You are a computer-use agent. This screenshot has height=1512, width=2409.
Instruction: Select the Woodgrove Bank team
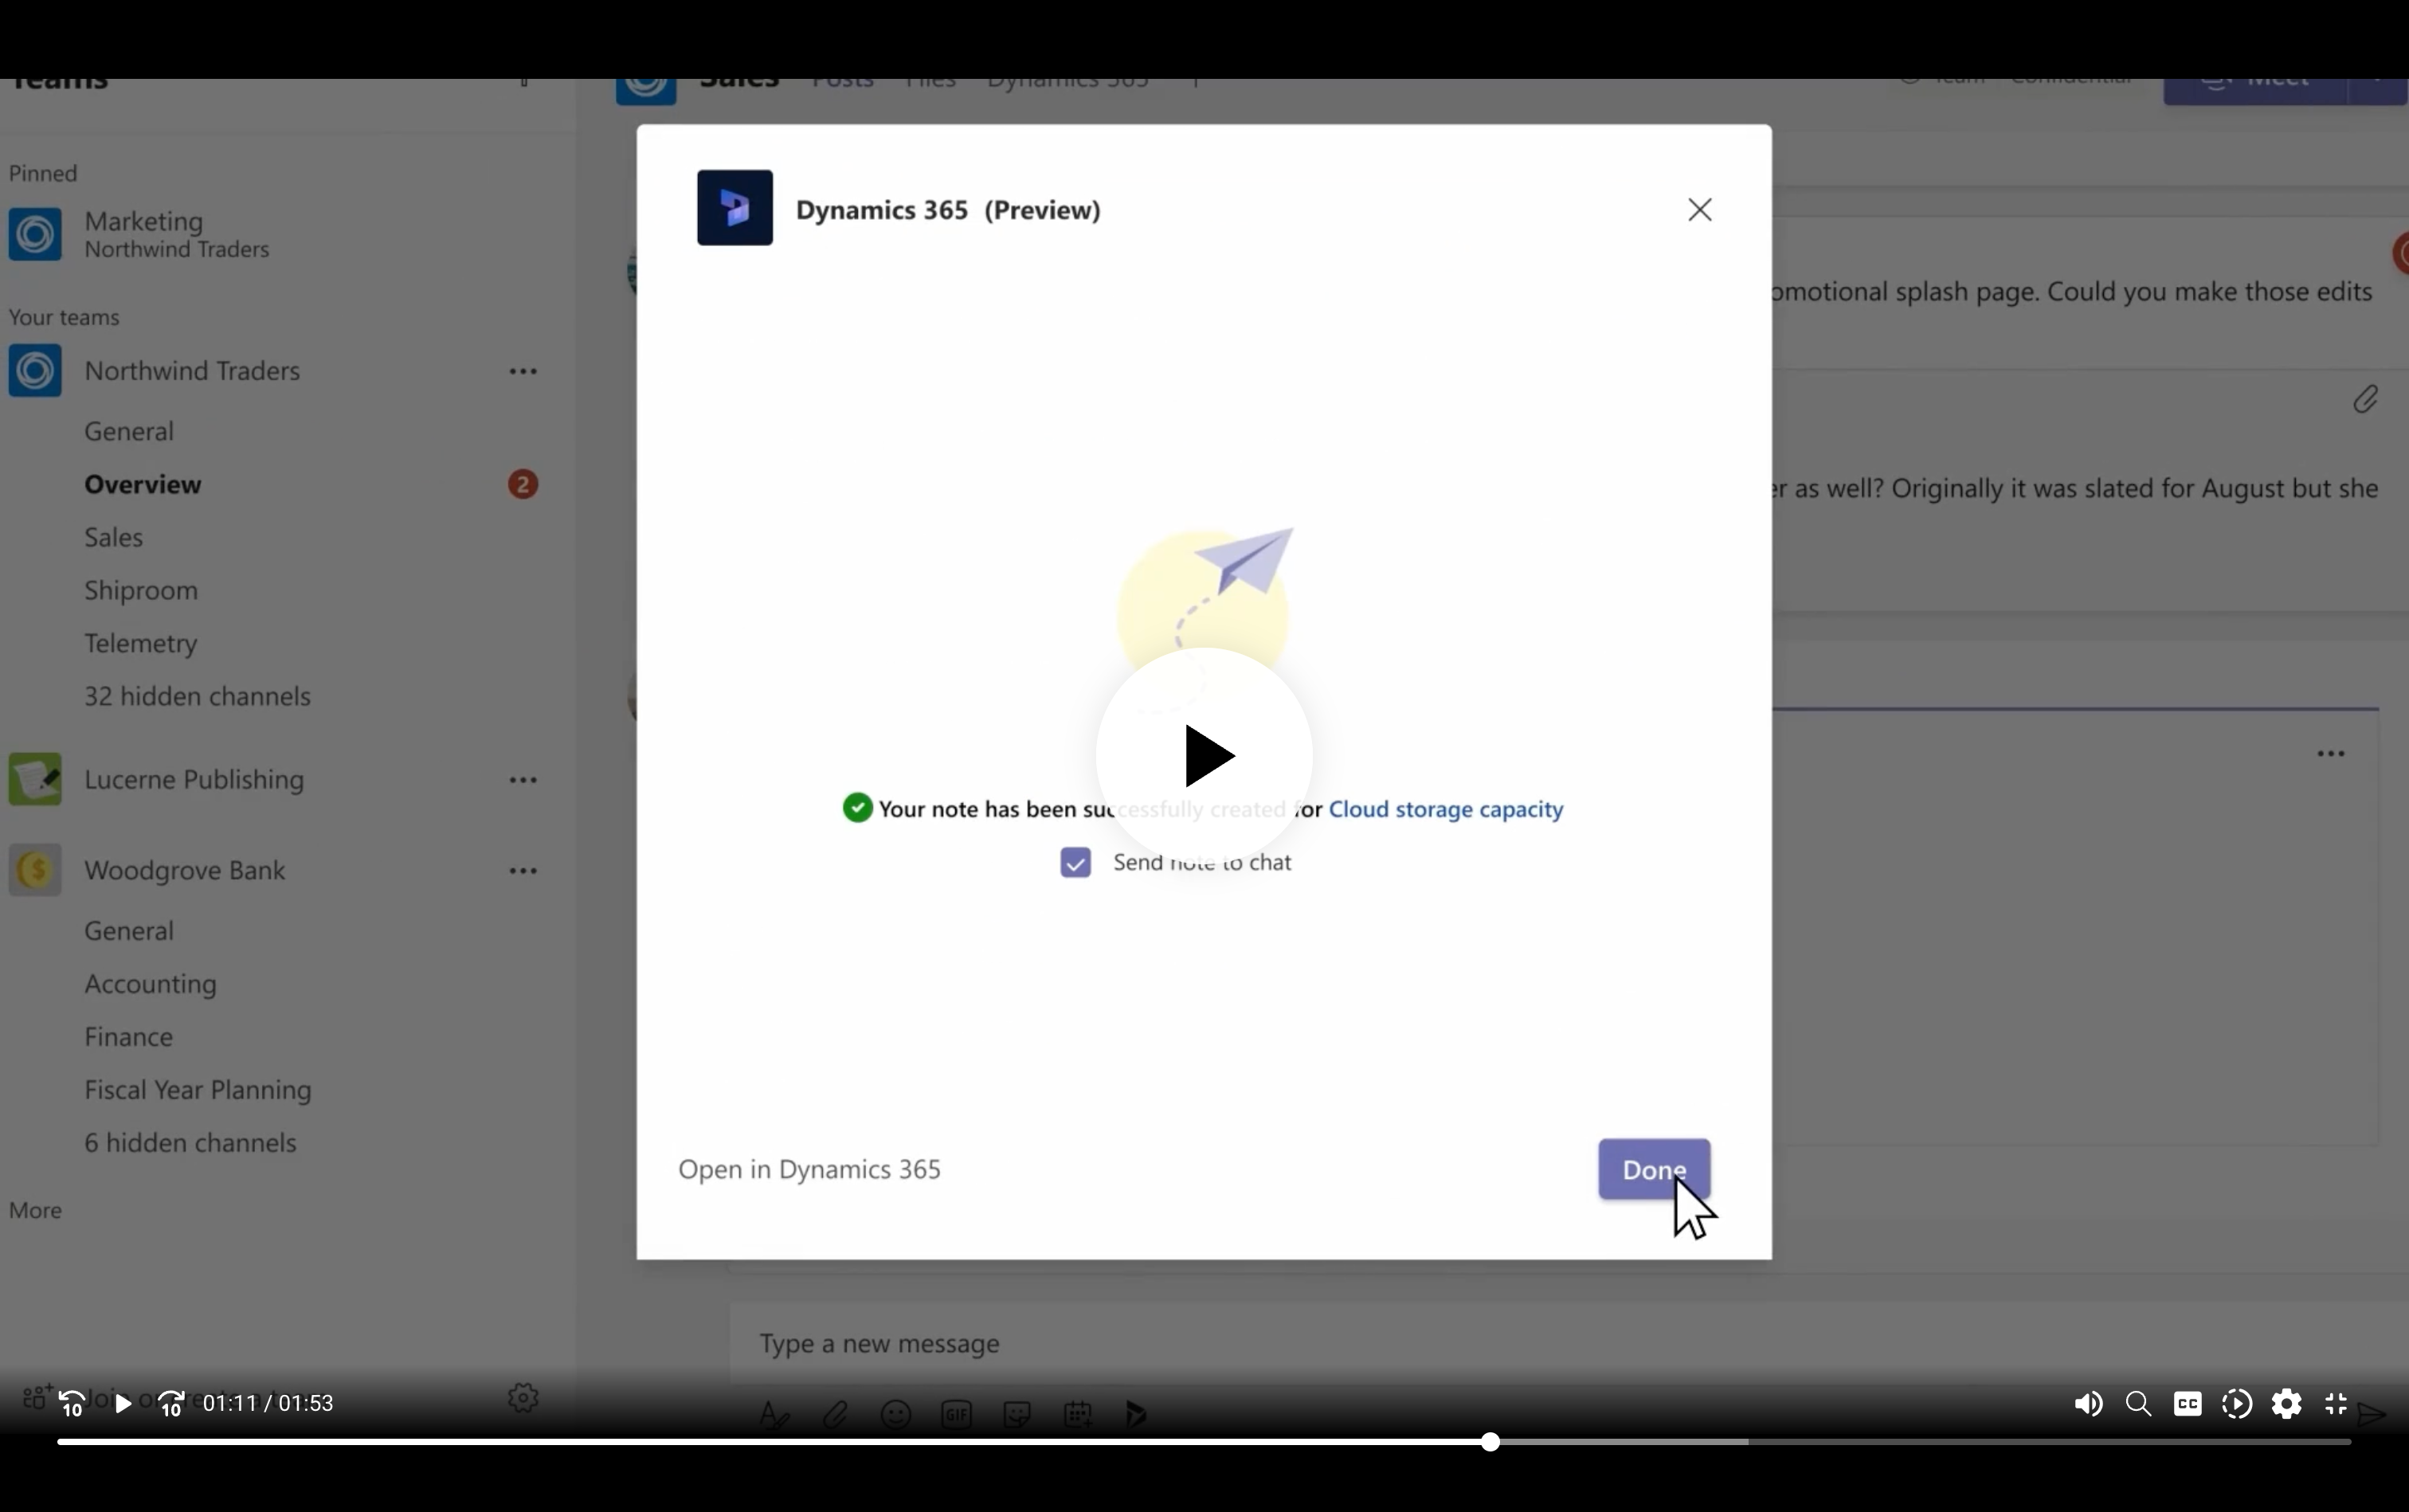point(185,870)
